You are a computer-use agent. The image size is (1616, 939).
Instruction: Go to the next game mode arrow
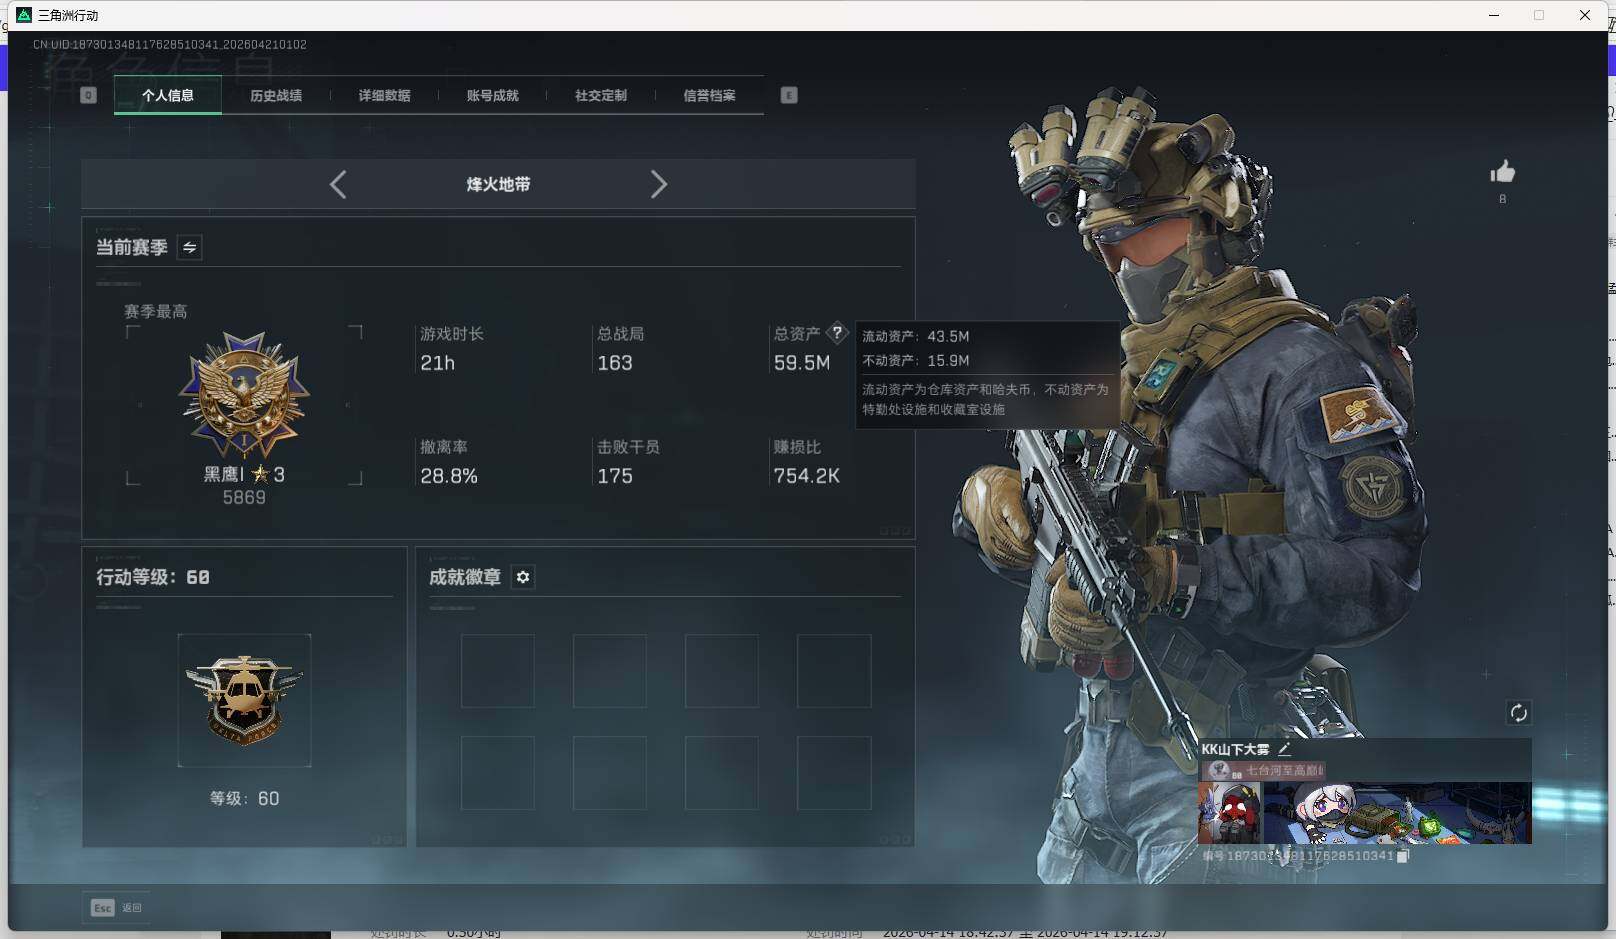(658, 184)
